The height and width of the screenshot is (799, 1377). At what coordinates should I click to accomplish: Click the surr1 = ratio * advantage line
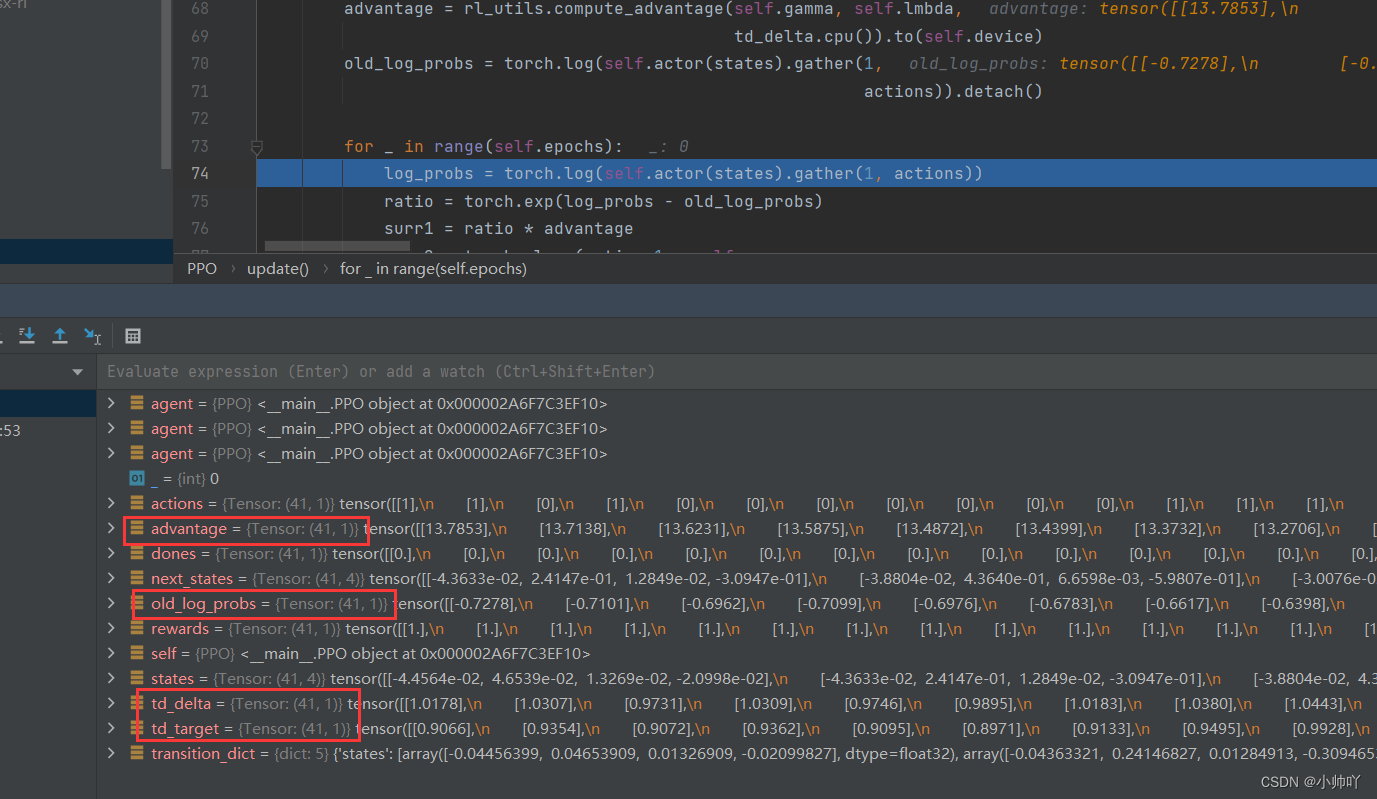click(508, 228)
